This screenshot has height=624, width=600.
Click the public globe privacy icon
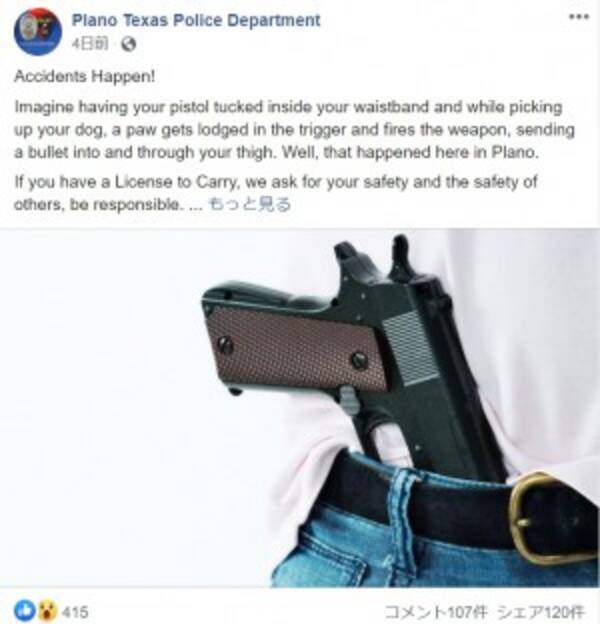(x=129, y=44)
